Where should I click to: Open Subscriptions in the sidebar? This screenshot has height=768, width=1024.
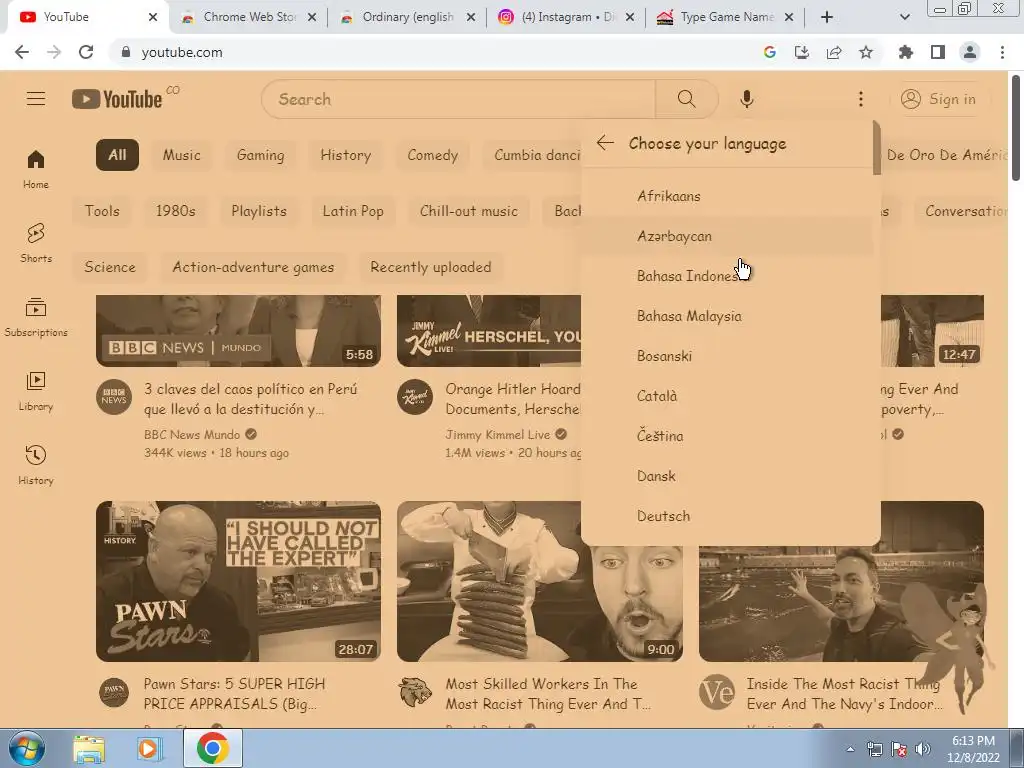coord(36,317)
